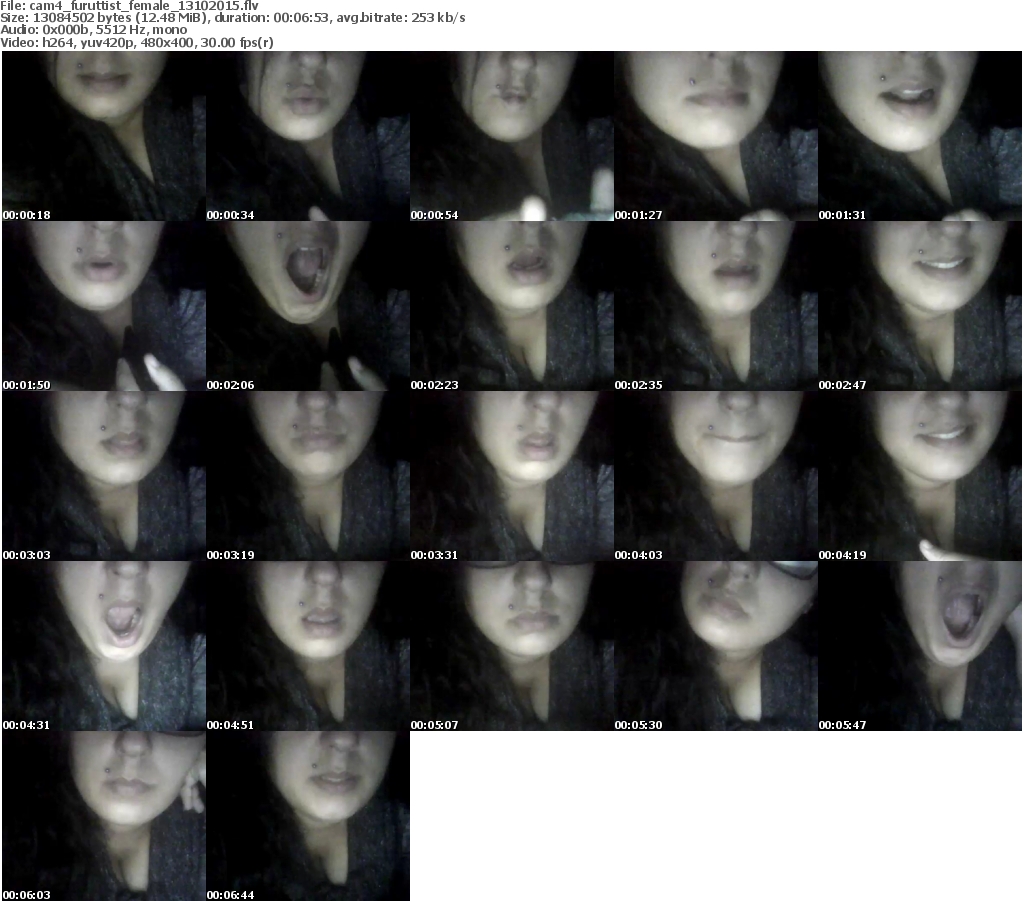Viewport: 1024px width, 901px height.
Task: Select the thumbnail timestamped 00:00:18
Action: [104, 136]
